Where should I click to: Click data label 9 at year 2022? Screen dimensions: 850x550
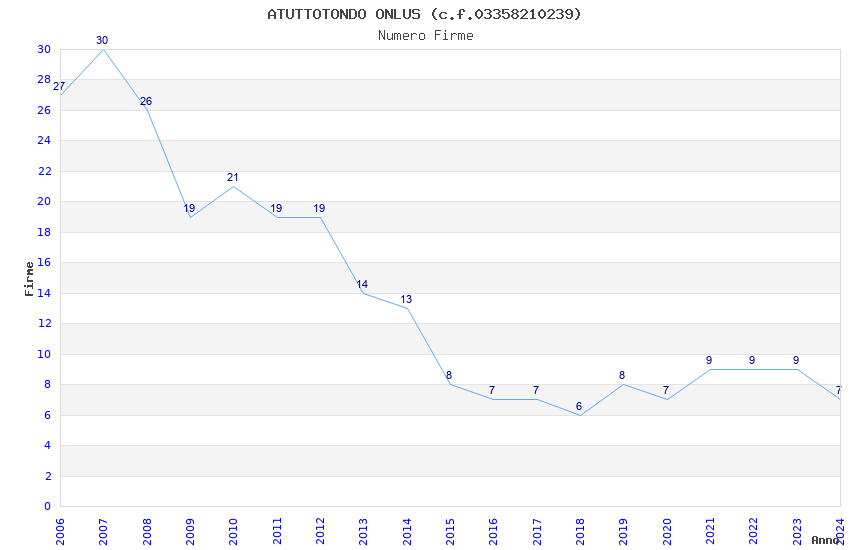(x=752, y=360)
